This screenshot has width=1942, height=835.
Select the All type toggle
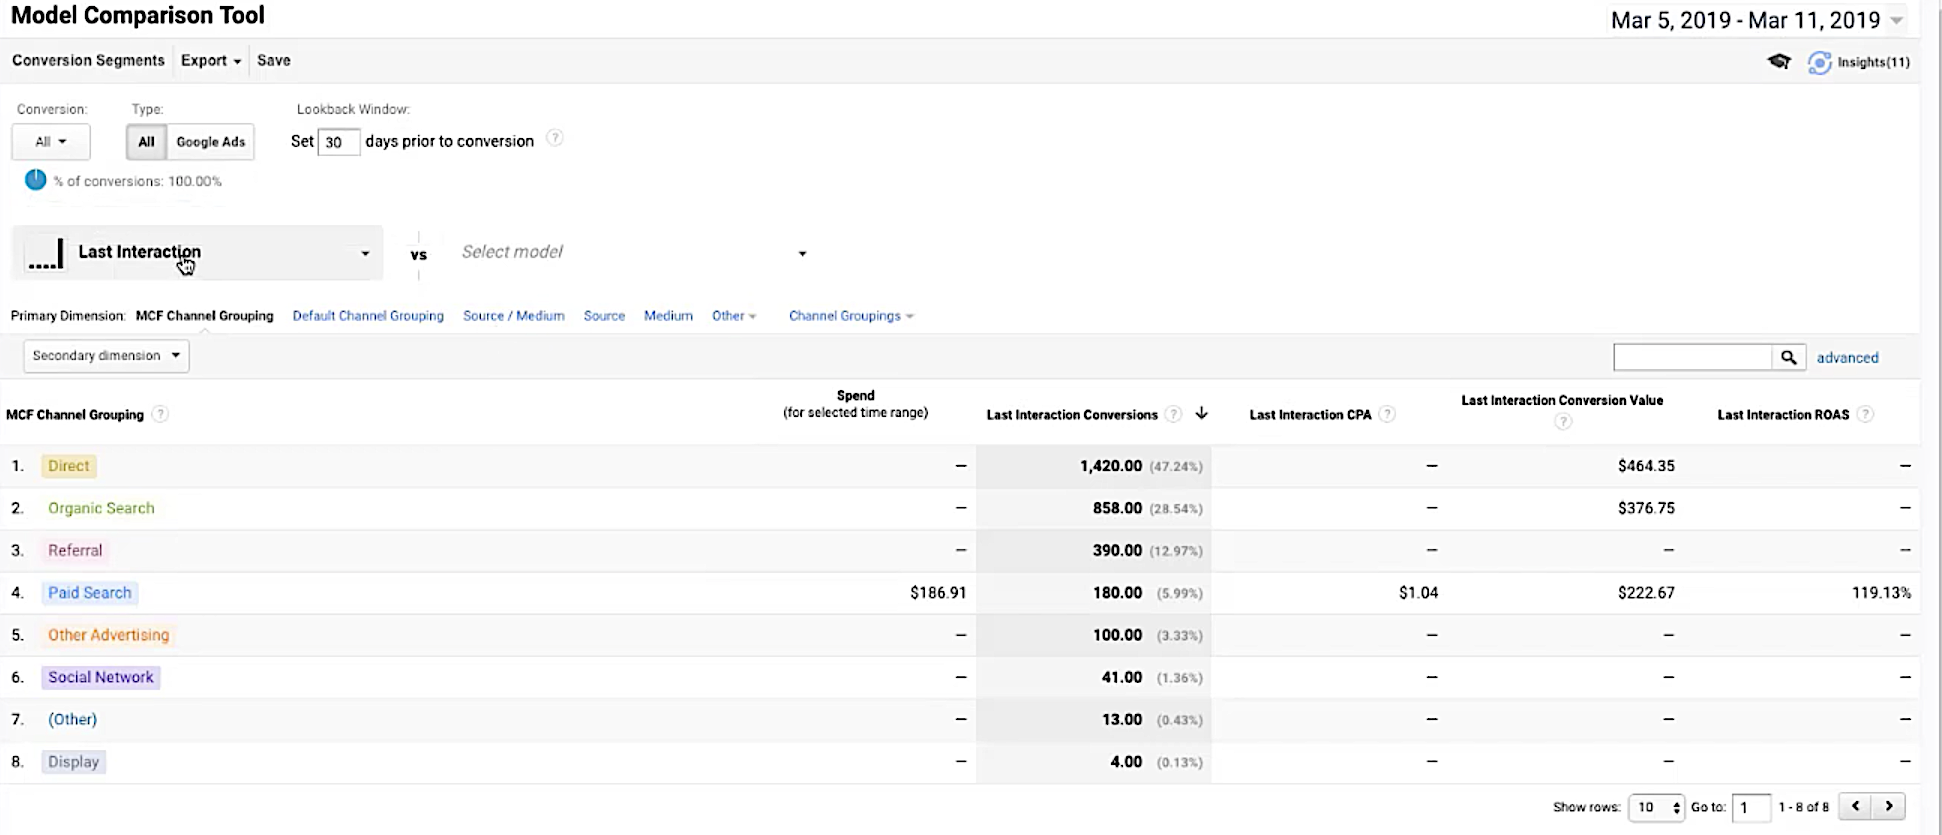tap(146, 142)
